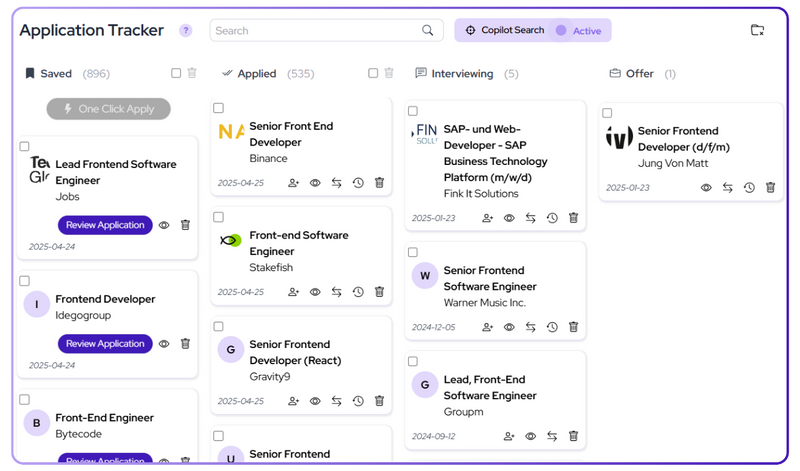Open the Senior Frontend Developer (React) title

(295, 352)
